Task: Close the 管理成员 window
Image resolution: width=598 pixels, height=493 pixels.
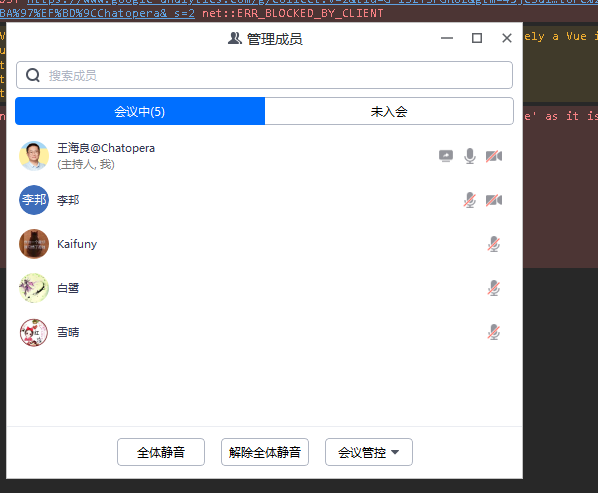Action: click(x=507, y=38)
